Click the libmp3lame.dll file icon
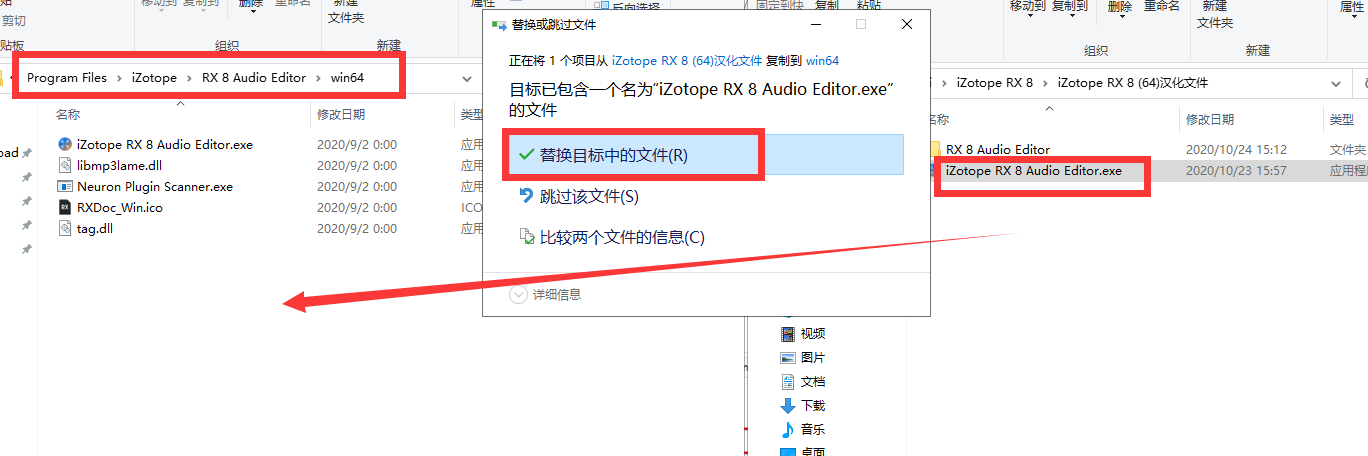The width and height of the screenshot is (1368, 456). point(66,165)
